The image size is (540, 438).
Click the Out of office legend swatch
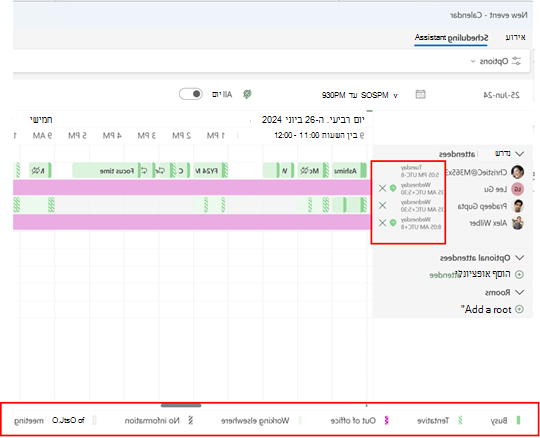[x=387, y=420]
